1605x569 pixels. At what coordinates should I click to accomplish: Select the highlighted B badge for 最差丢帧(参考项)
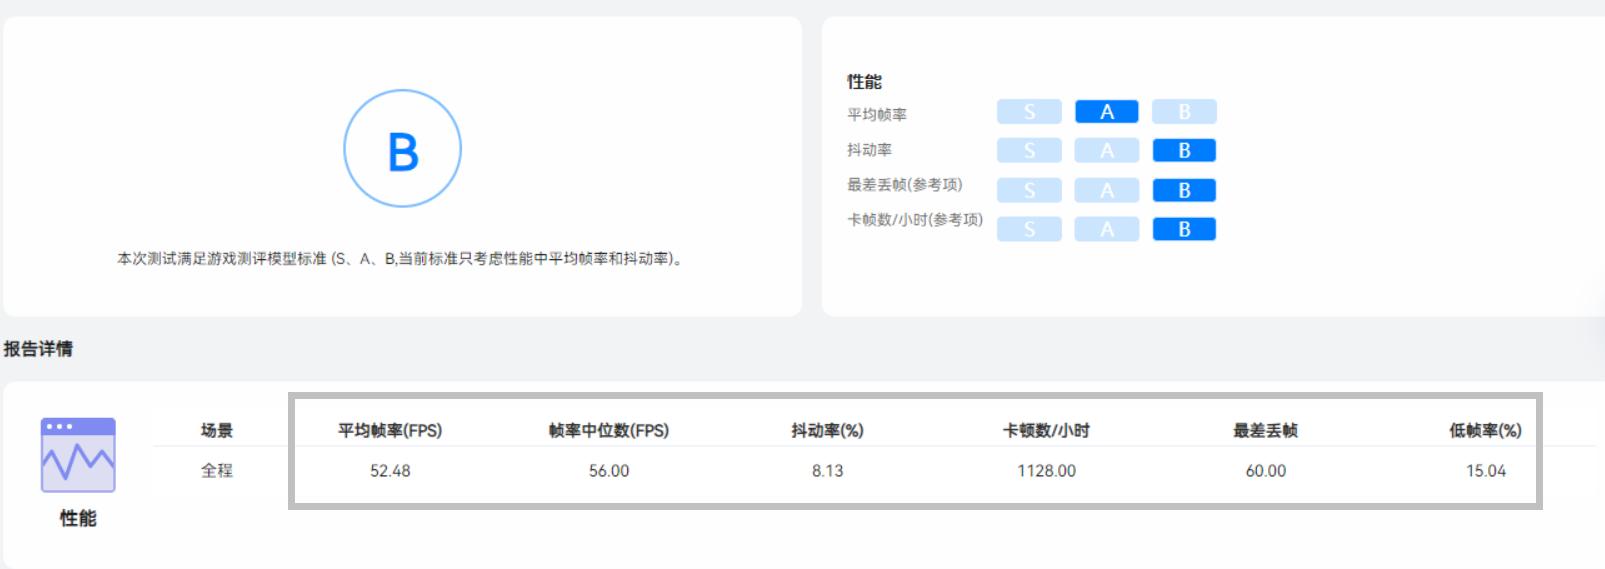1184,190
